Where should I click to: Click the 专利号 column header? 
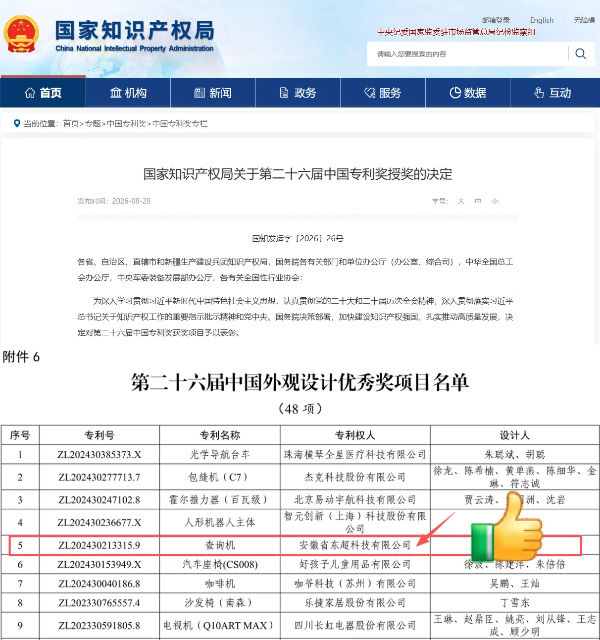click(99, 435)
